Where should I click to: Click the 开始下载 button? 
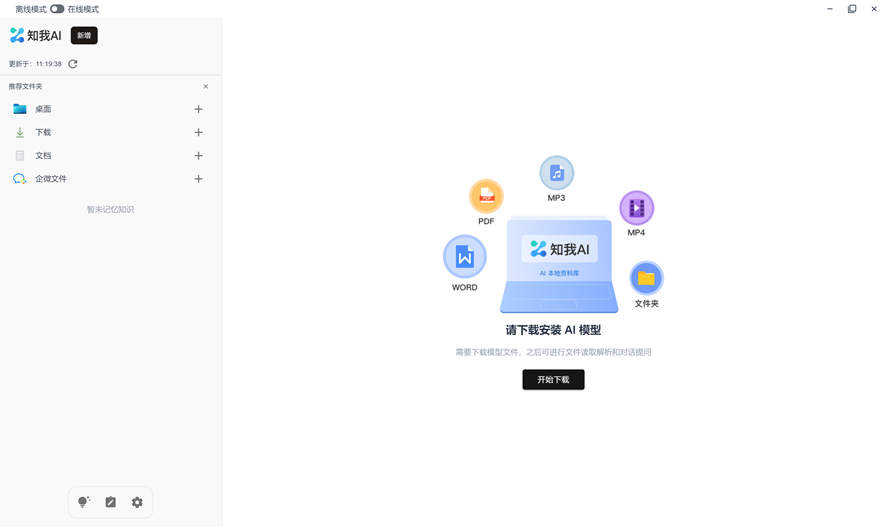(x=553, y=379)
